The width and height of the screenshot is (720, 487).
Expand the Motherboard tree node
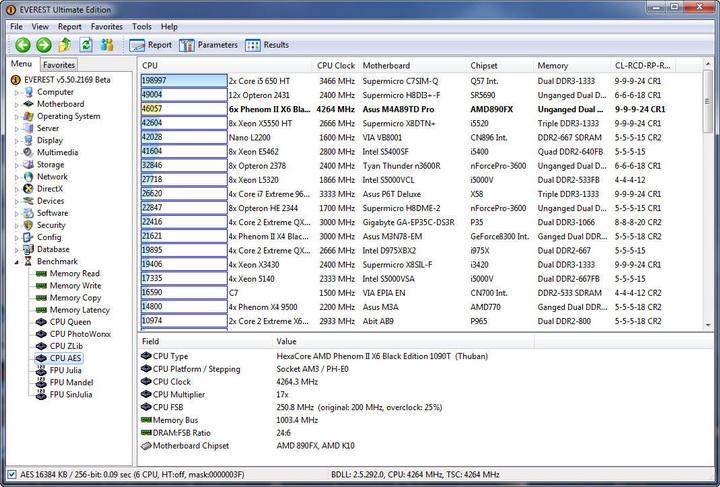point(17,104)
